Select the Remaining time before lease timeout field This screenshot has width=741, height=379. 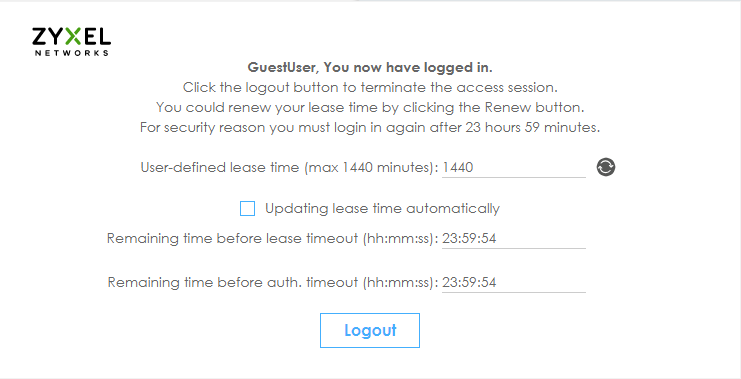click(514, 238)
